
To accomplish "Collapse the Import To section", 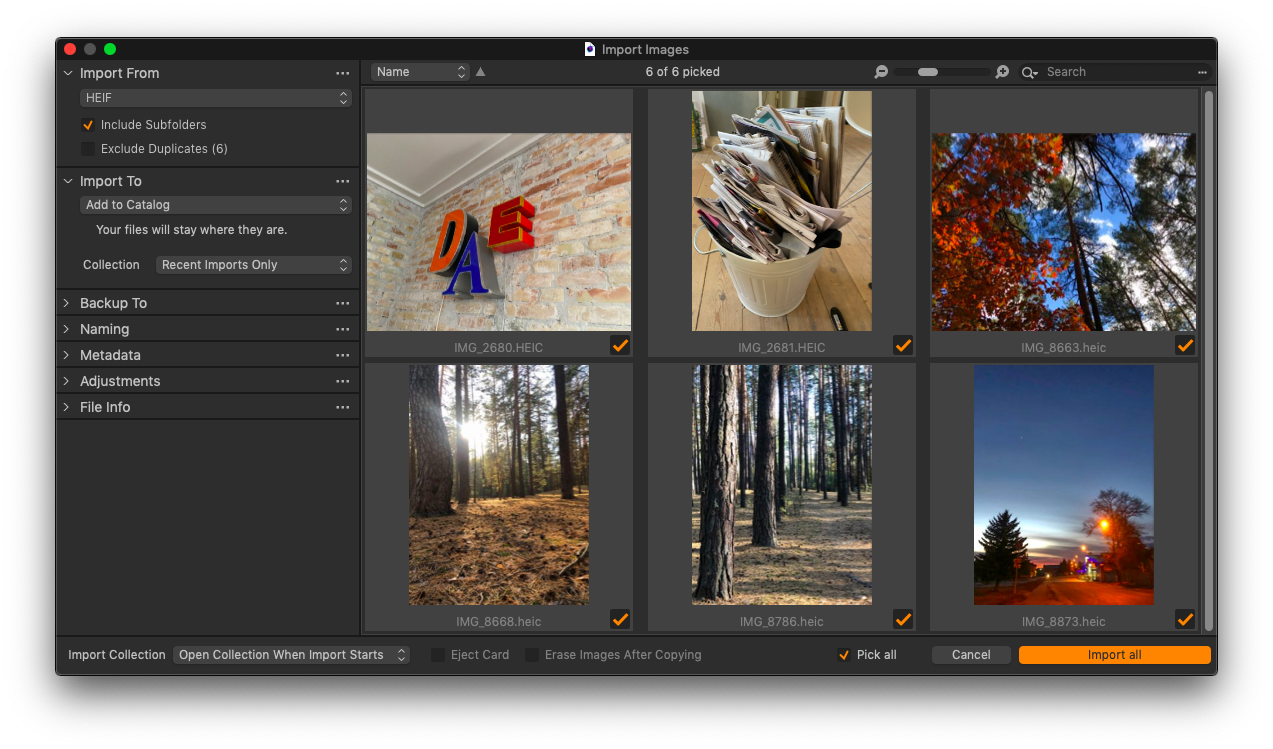I will (68, 181).
